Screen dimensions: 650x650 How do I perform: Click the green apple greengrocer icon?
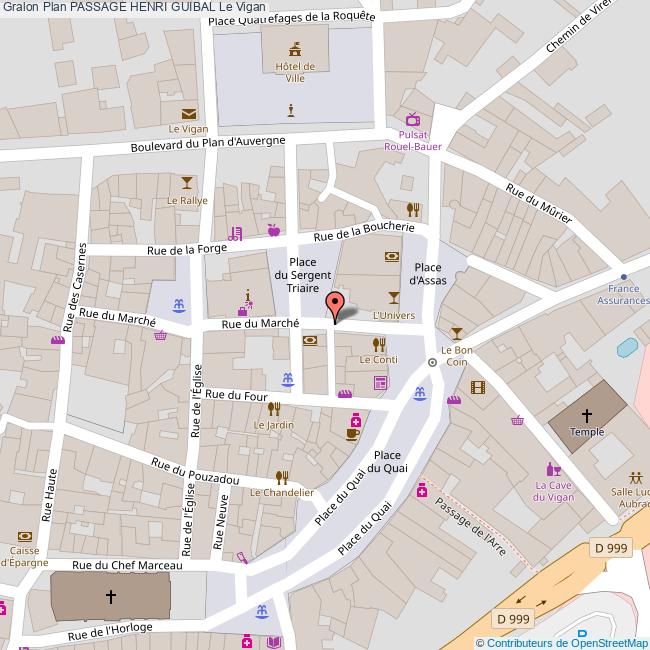(x=272, y=230)
